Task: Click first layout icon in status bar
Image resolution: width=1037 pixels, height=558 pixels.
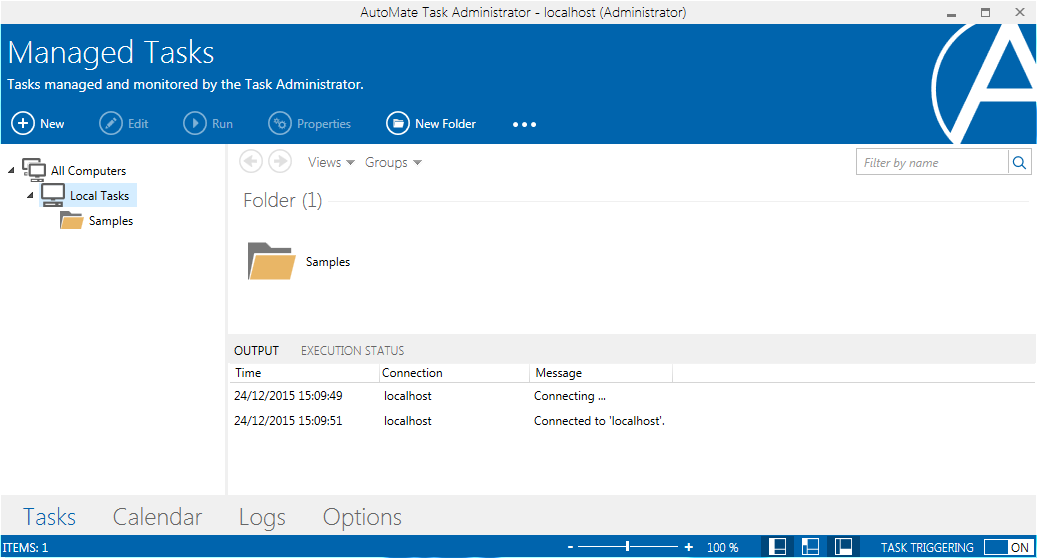Action: point(777,547)
